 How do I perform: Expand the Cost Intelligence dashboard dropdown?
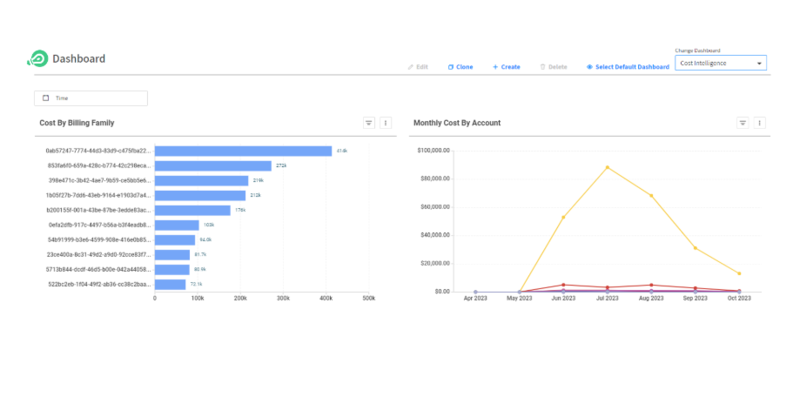tap(721, 63)
